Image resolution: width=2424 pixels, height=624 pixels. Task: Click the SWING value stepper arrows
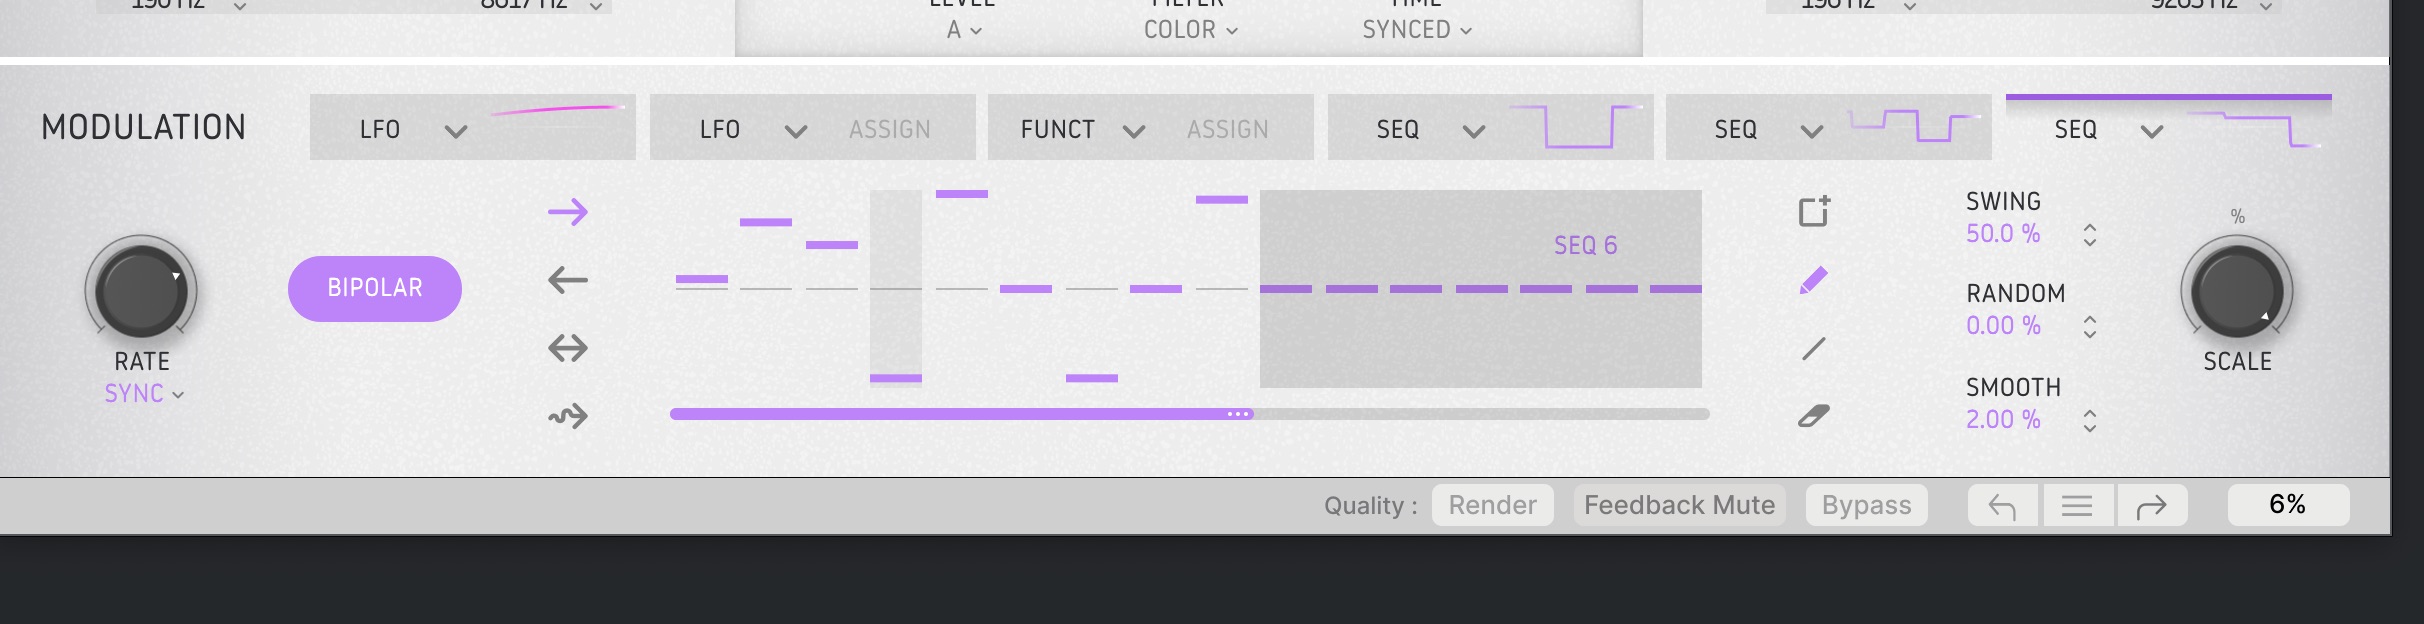tap(2090, 235)
